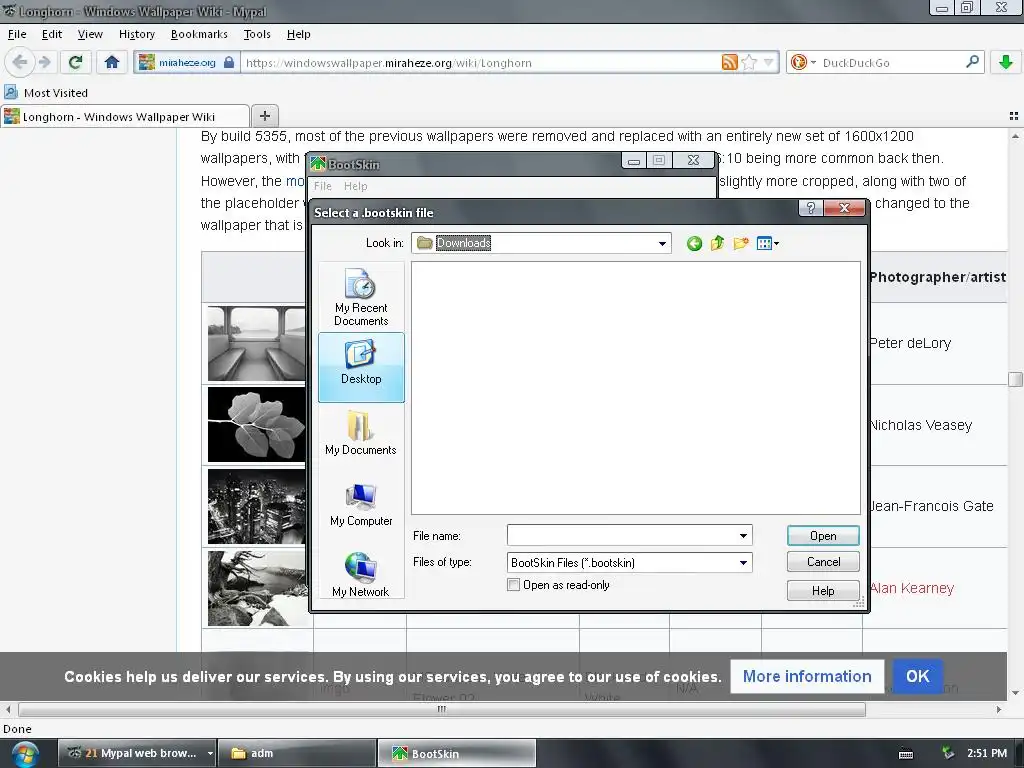The width and height of the screenshot is (1024, 768).
Task: Create new folder in file dialog
Action: pyautogui.click(x=741, y=244)
